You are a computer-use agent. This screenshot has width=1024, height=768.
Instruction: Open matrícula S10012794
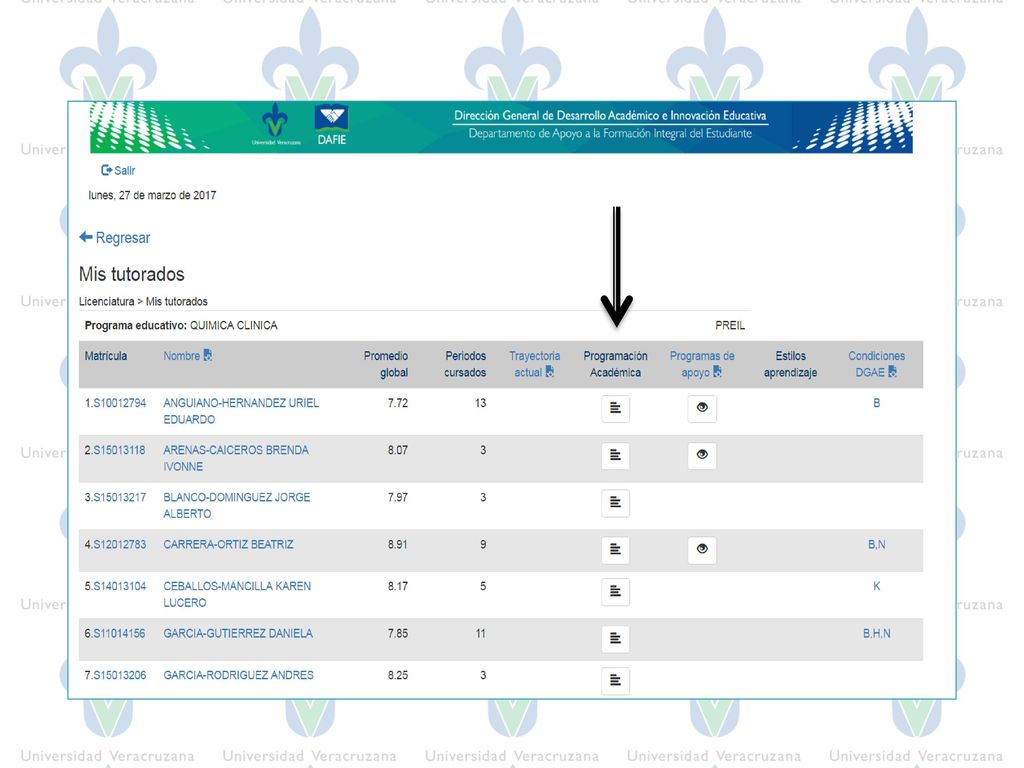[120, 403]
